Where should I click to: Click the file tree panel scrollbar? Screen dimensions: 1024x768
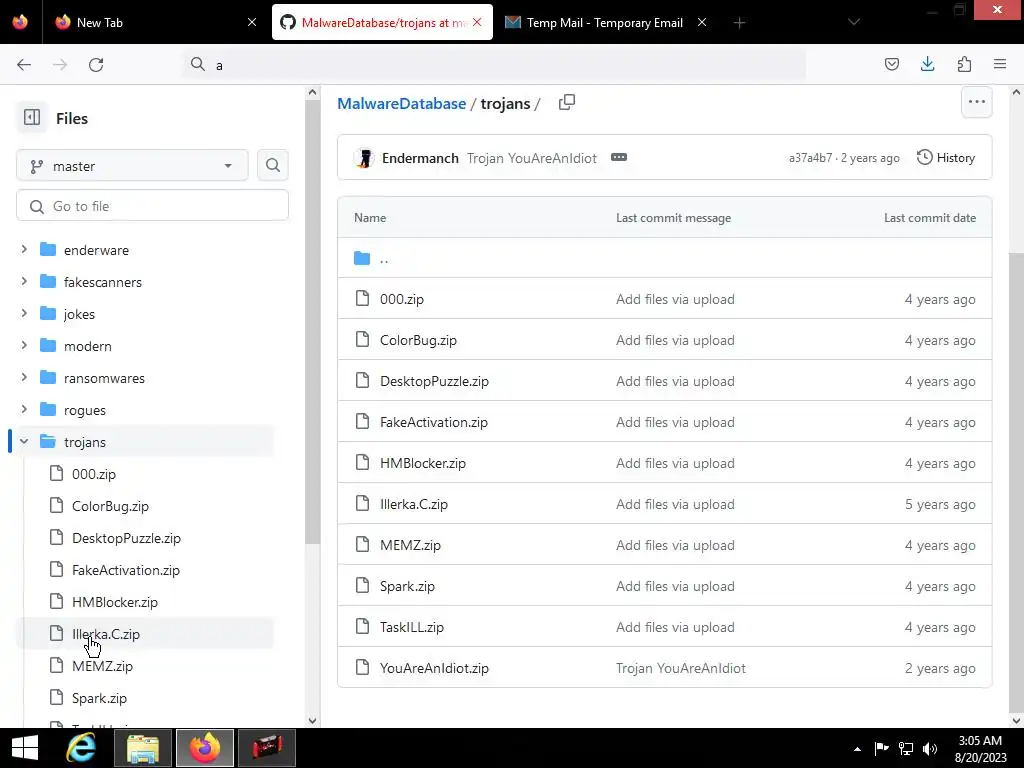tap(312, 322)
